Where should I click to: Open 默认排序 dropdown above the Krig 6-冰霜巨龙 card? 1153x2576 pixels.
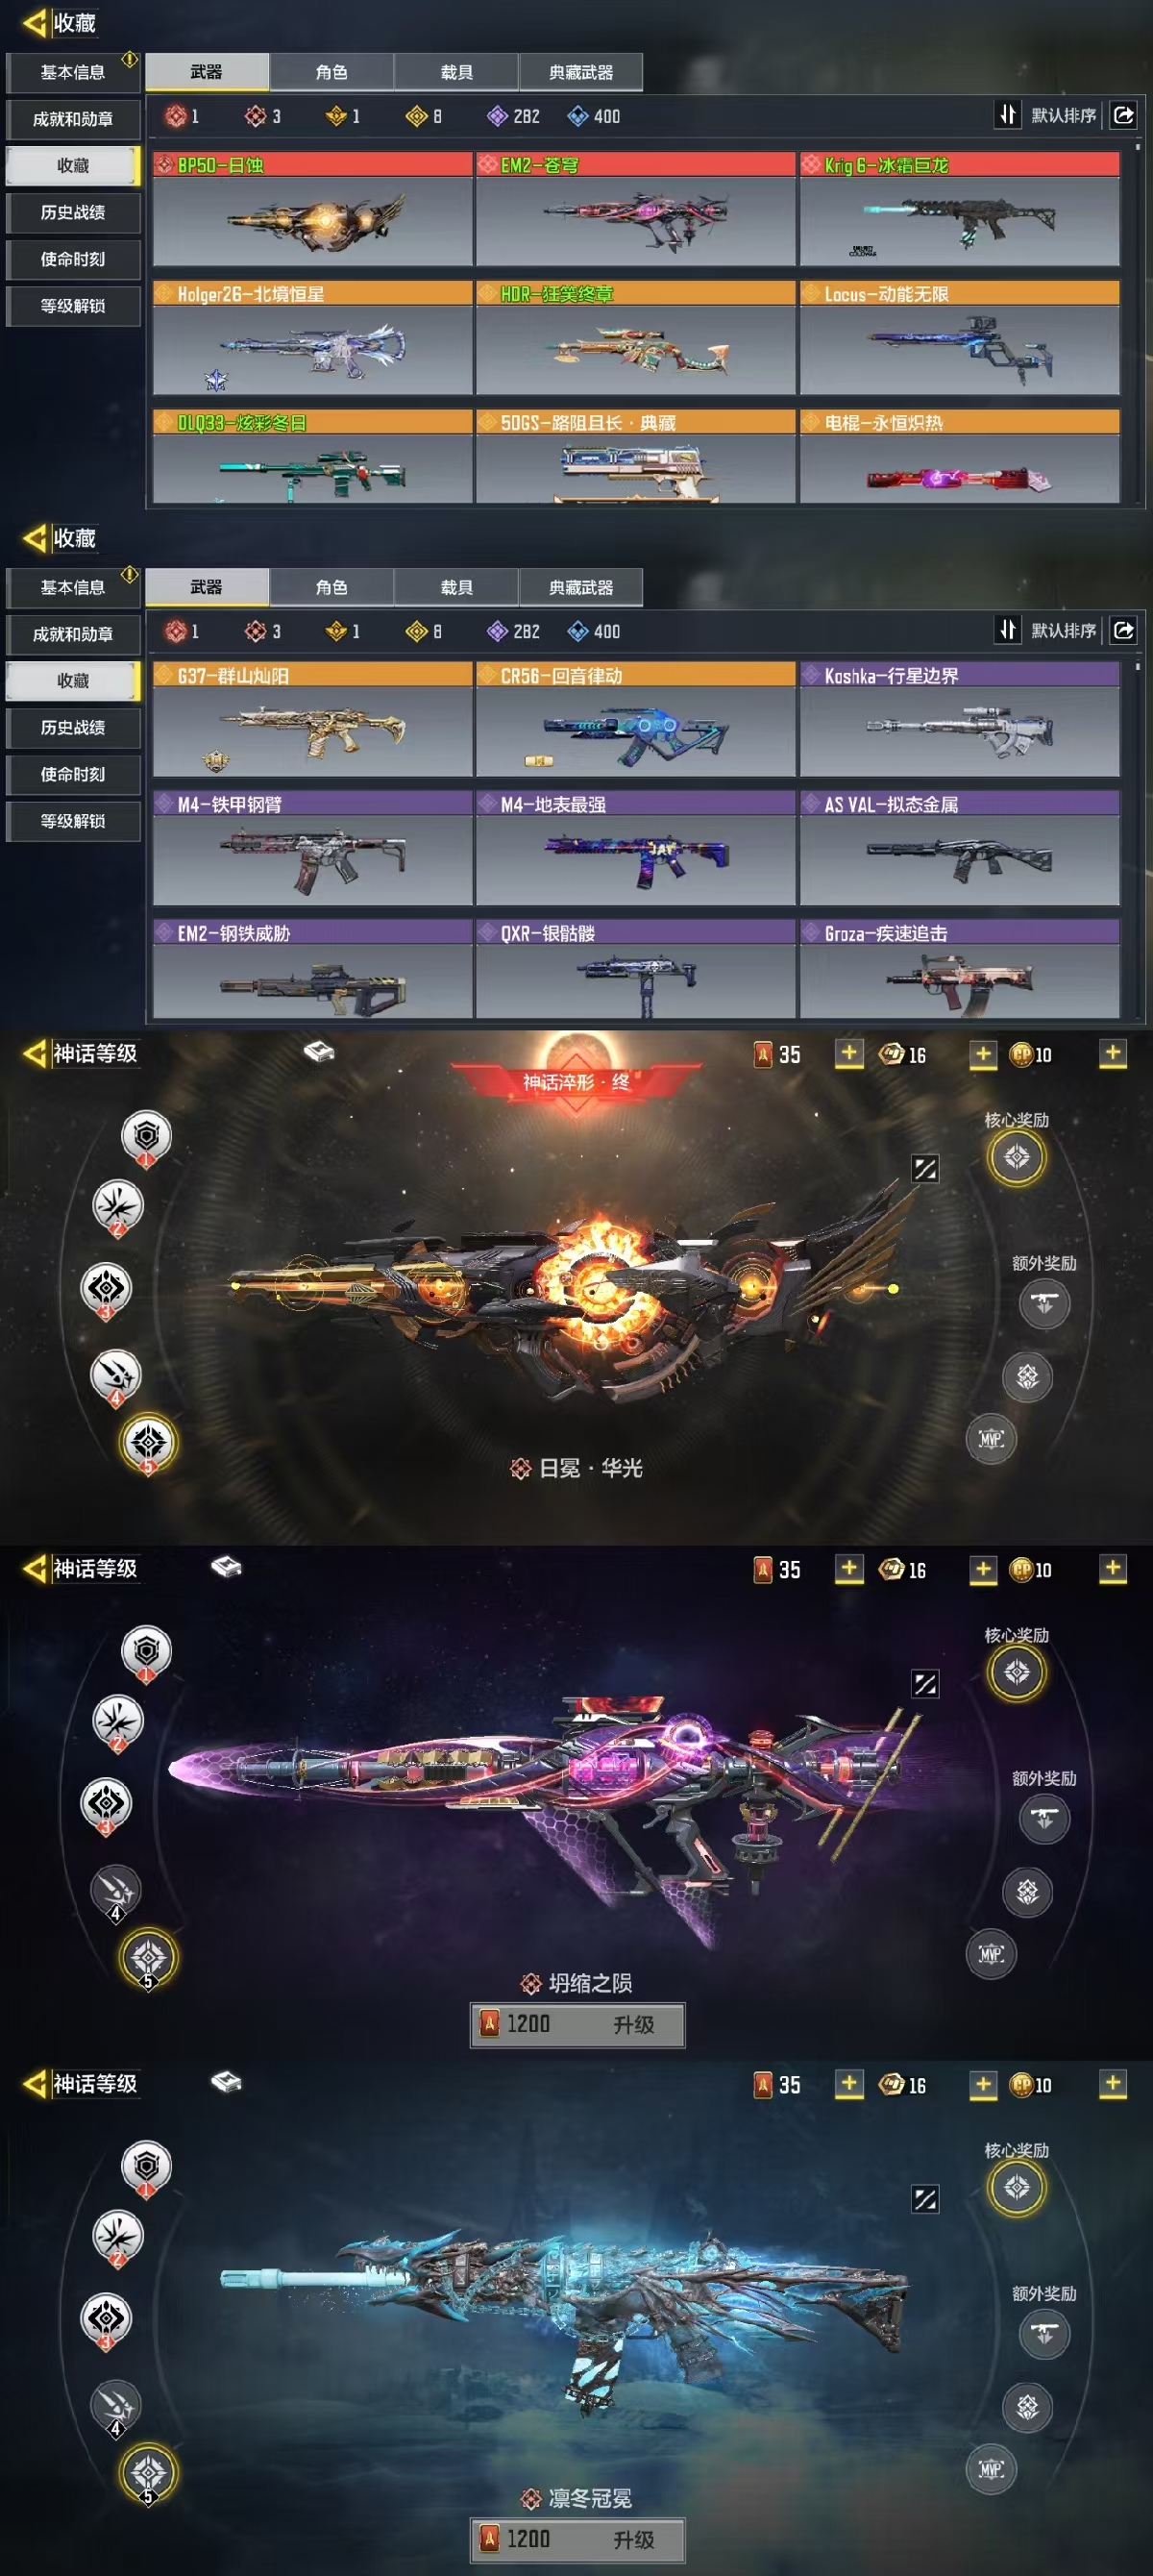pos(1063,115)
